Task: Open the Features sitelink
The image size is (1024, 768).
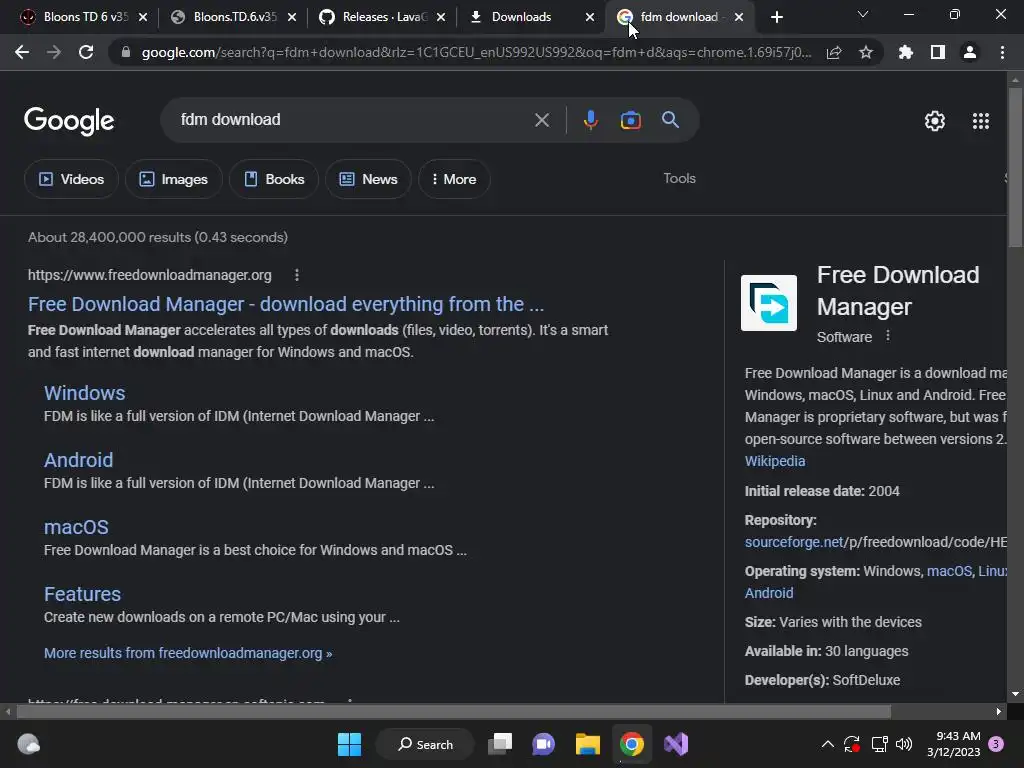Action: [x=82, y=594]
